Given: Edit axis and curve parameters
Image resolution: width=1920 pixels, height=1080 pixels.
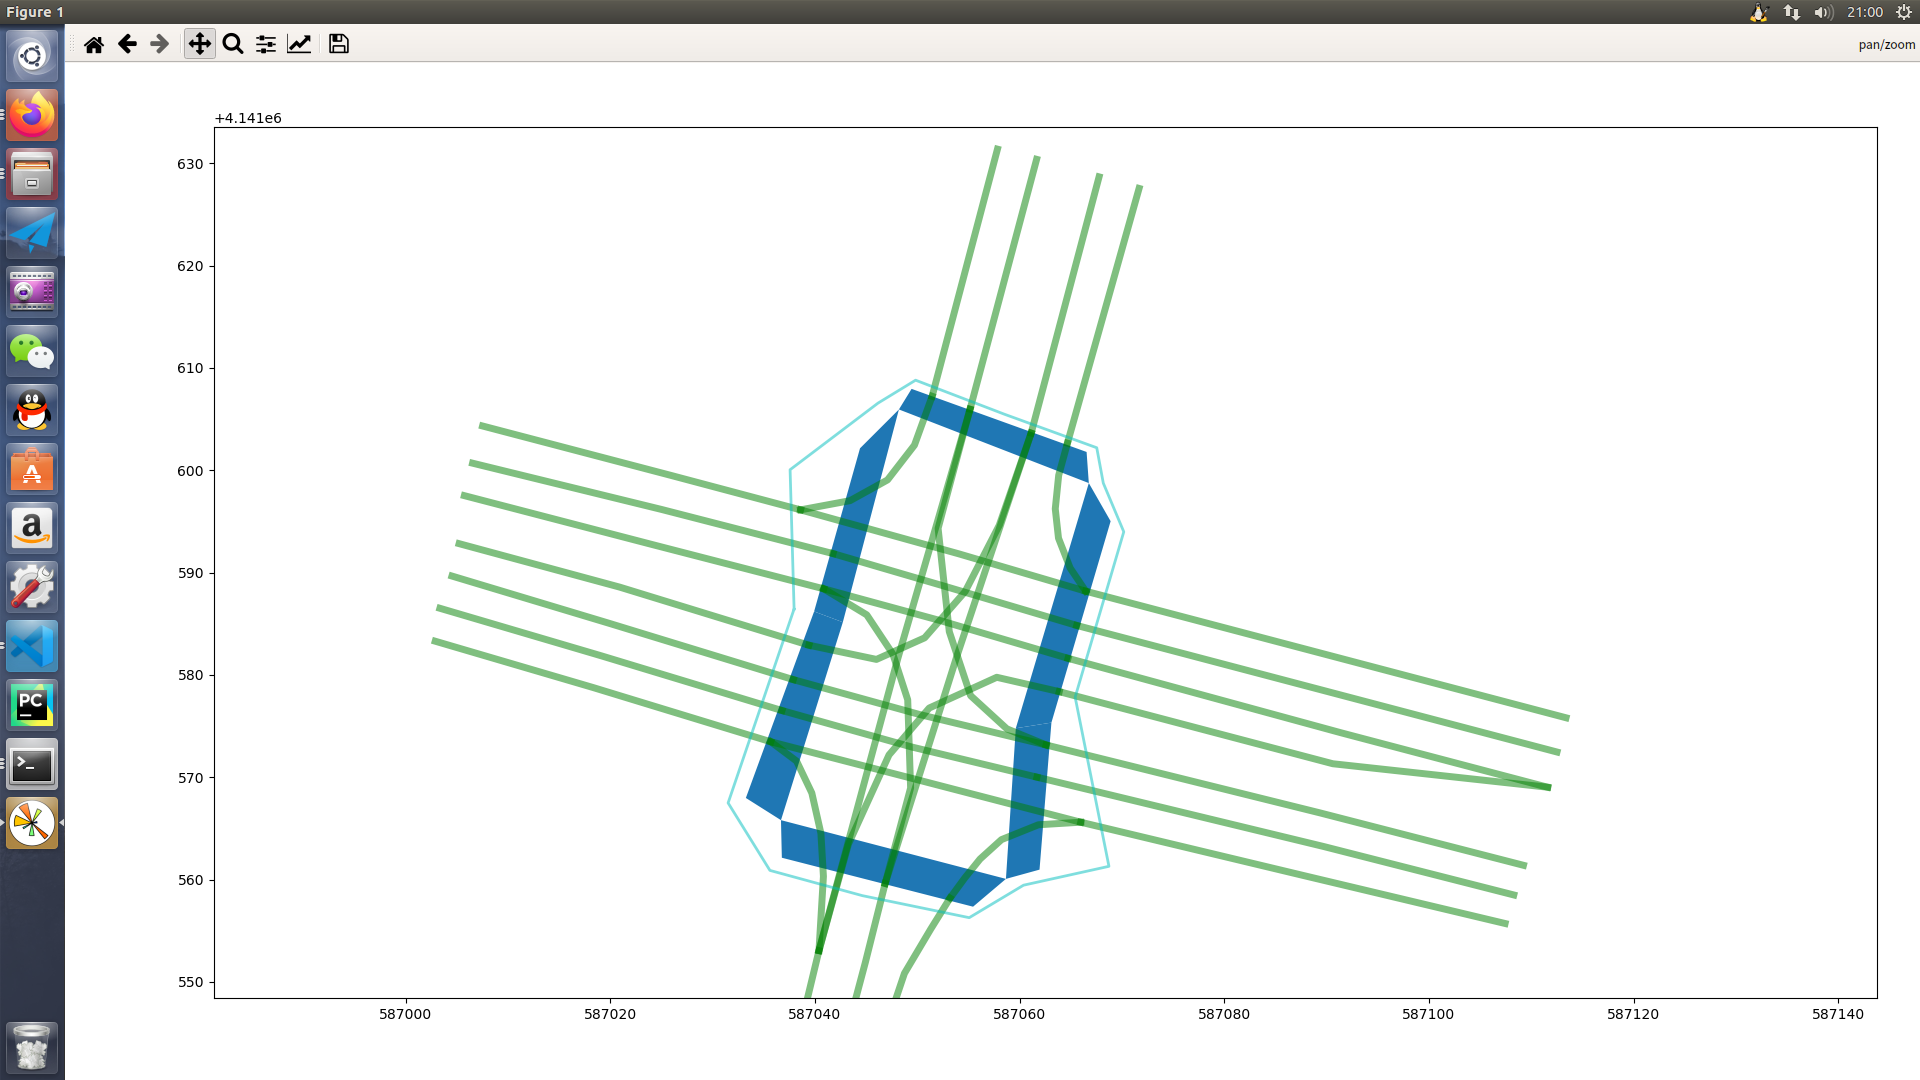Looking at the screenshot, I should pyautogui.click(x=299, y=44).
